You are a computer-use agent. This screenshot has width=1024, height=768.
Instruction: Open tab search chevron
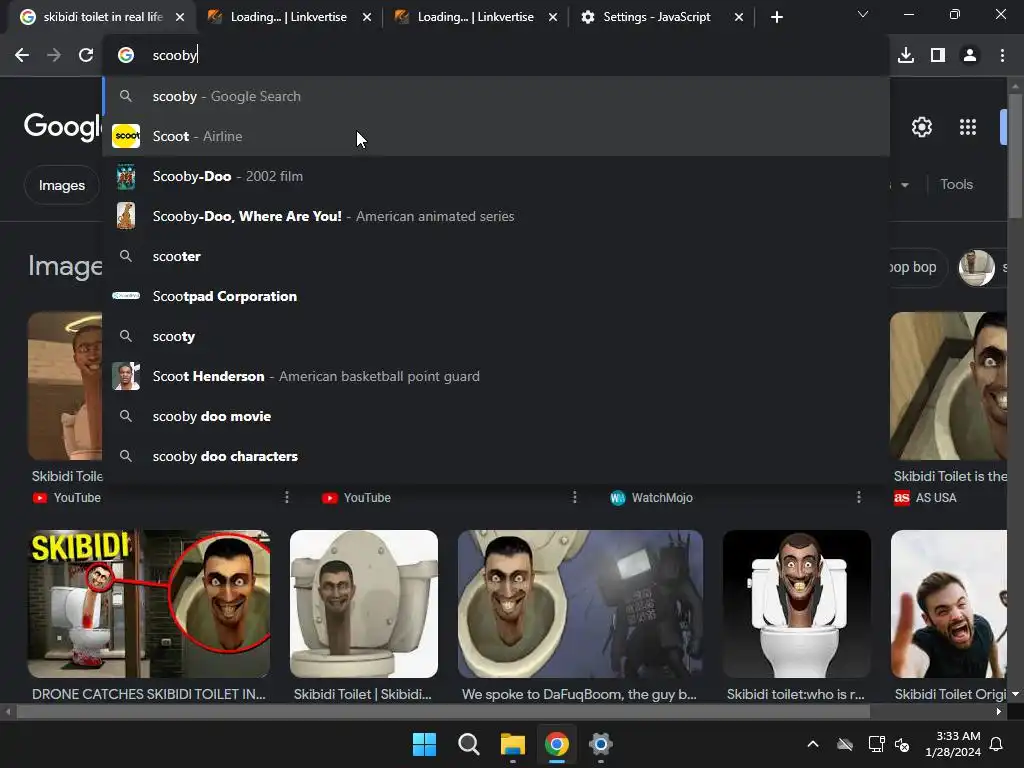[863, 14]
